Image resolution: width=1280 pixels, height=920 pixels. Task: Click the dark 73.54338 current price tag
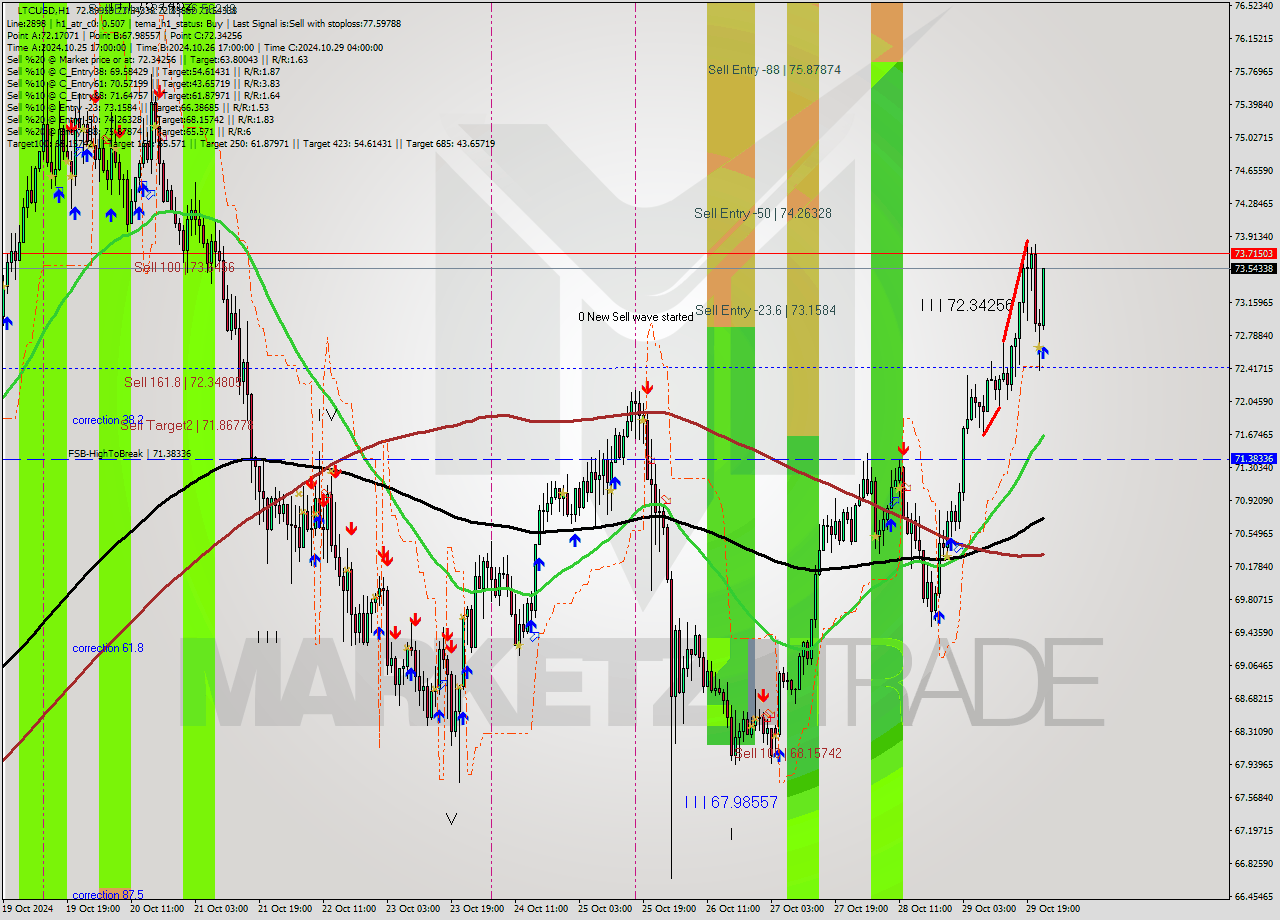1254,268
